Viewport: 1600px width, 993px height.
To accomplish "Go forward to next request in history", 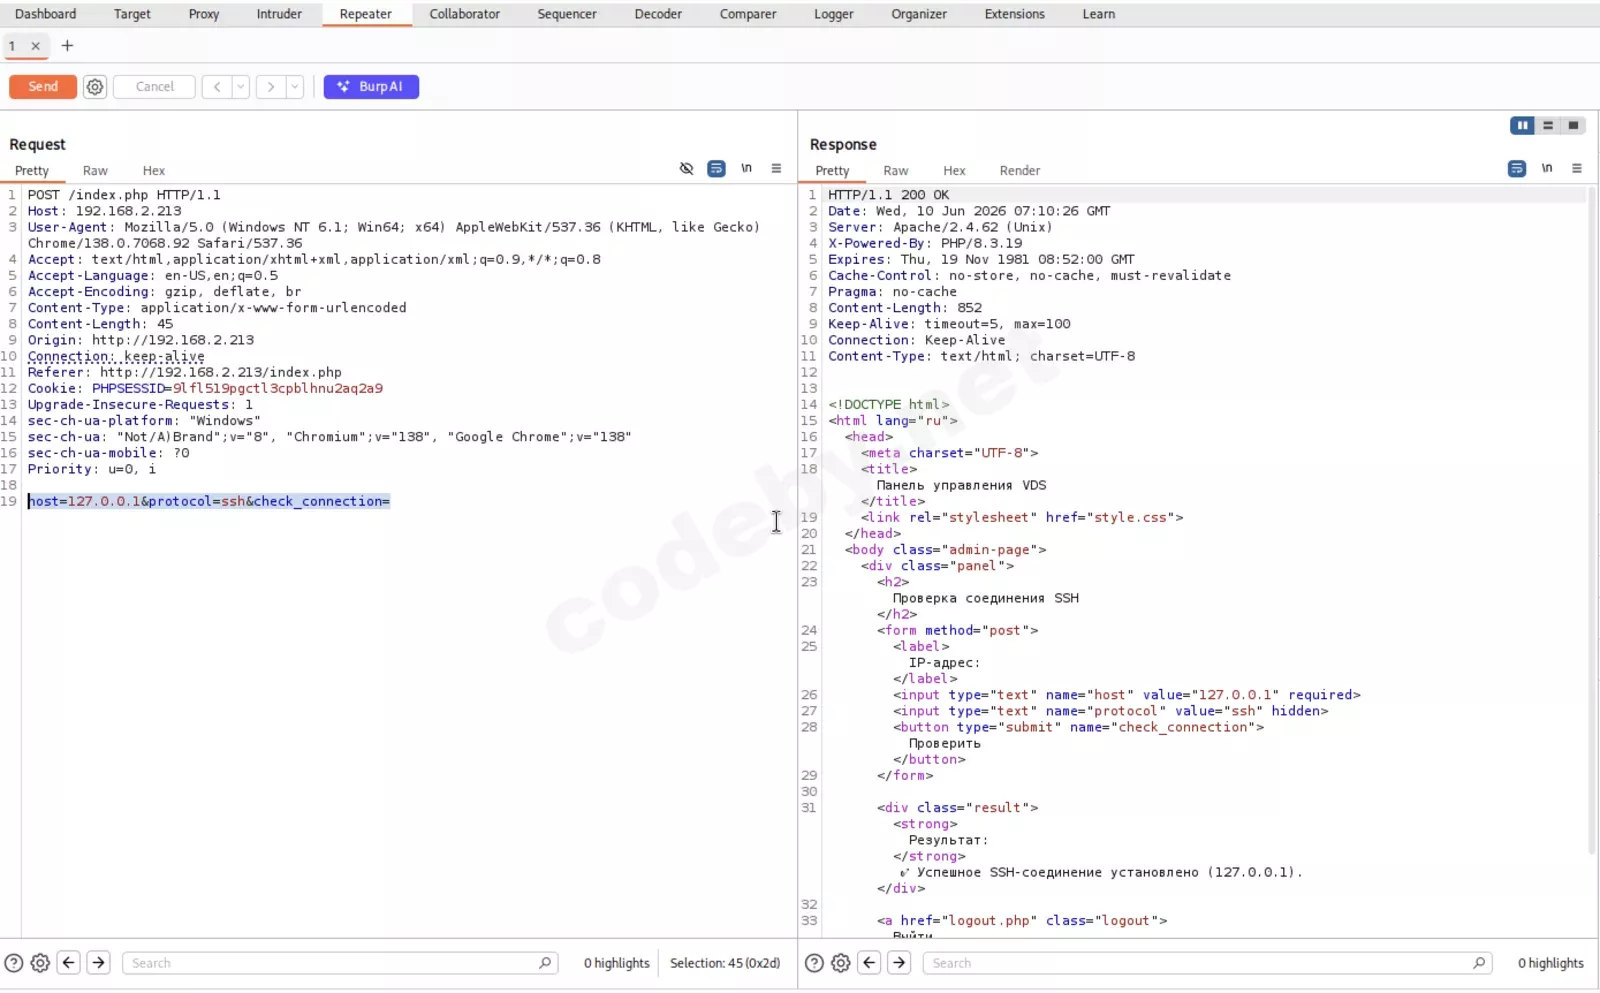I will pos(271,87).
